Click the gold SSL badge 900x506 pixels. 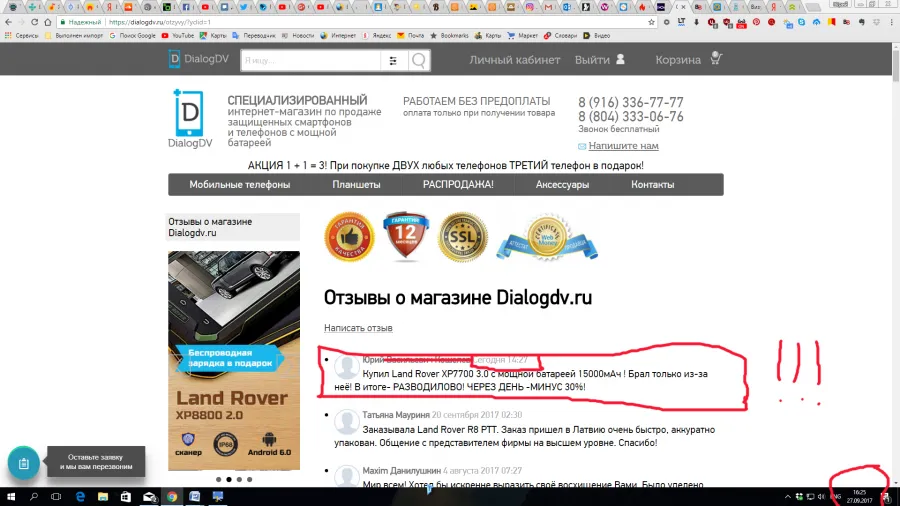(463, 237)
